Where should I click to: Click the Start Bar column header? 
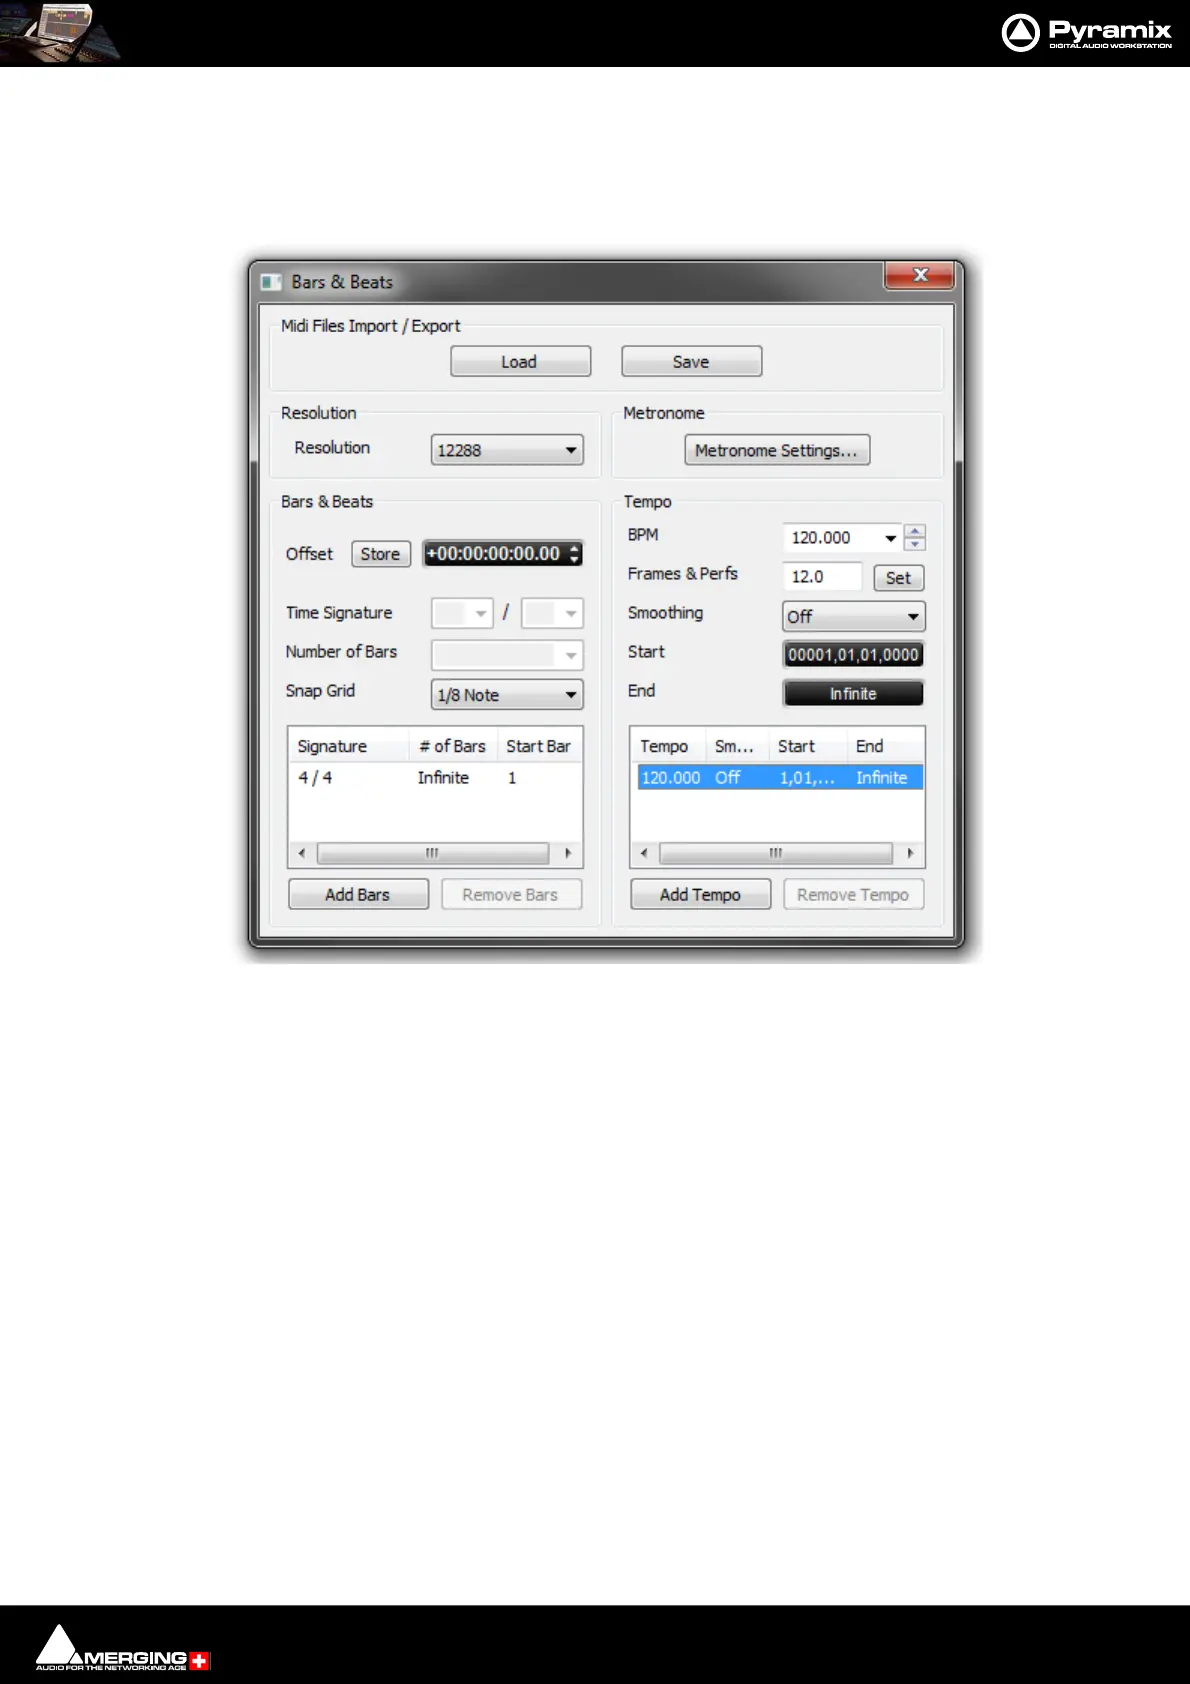tap(539, 746)
